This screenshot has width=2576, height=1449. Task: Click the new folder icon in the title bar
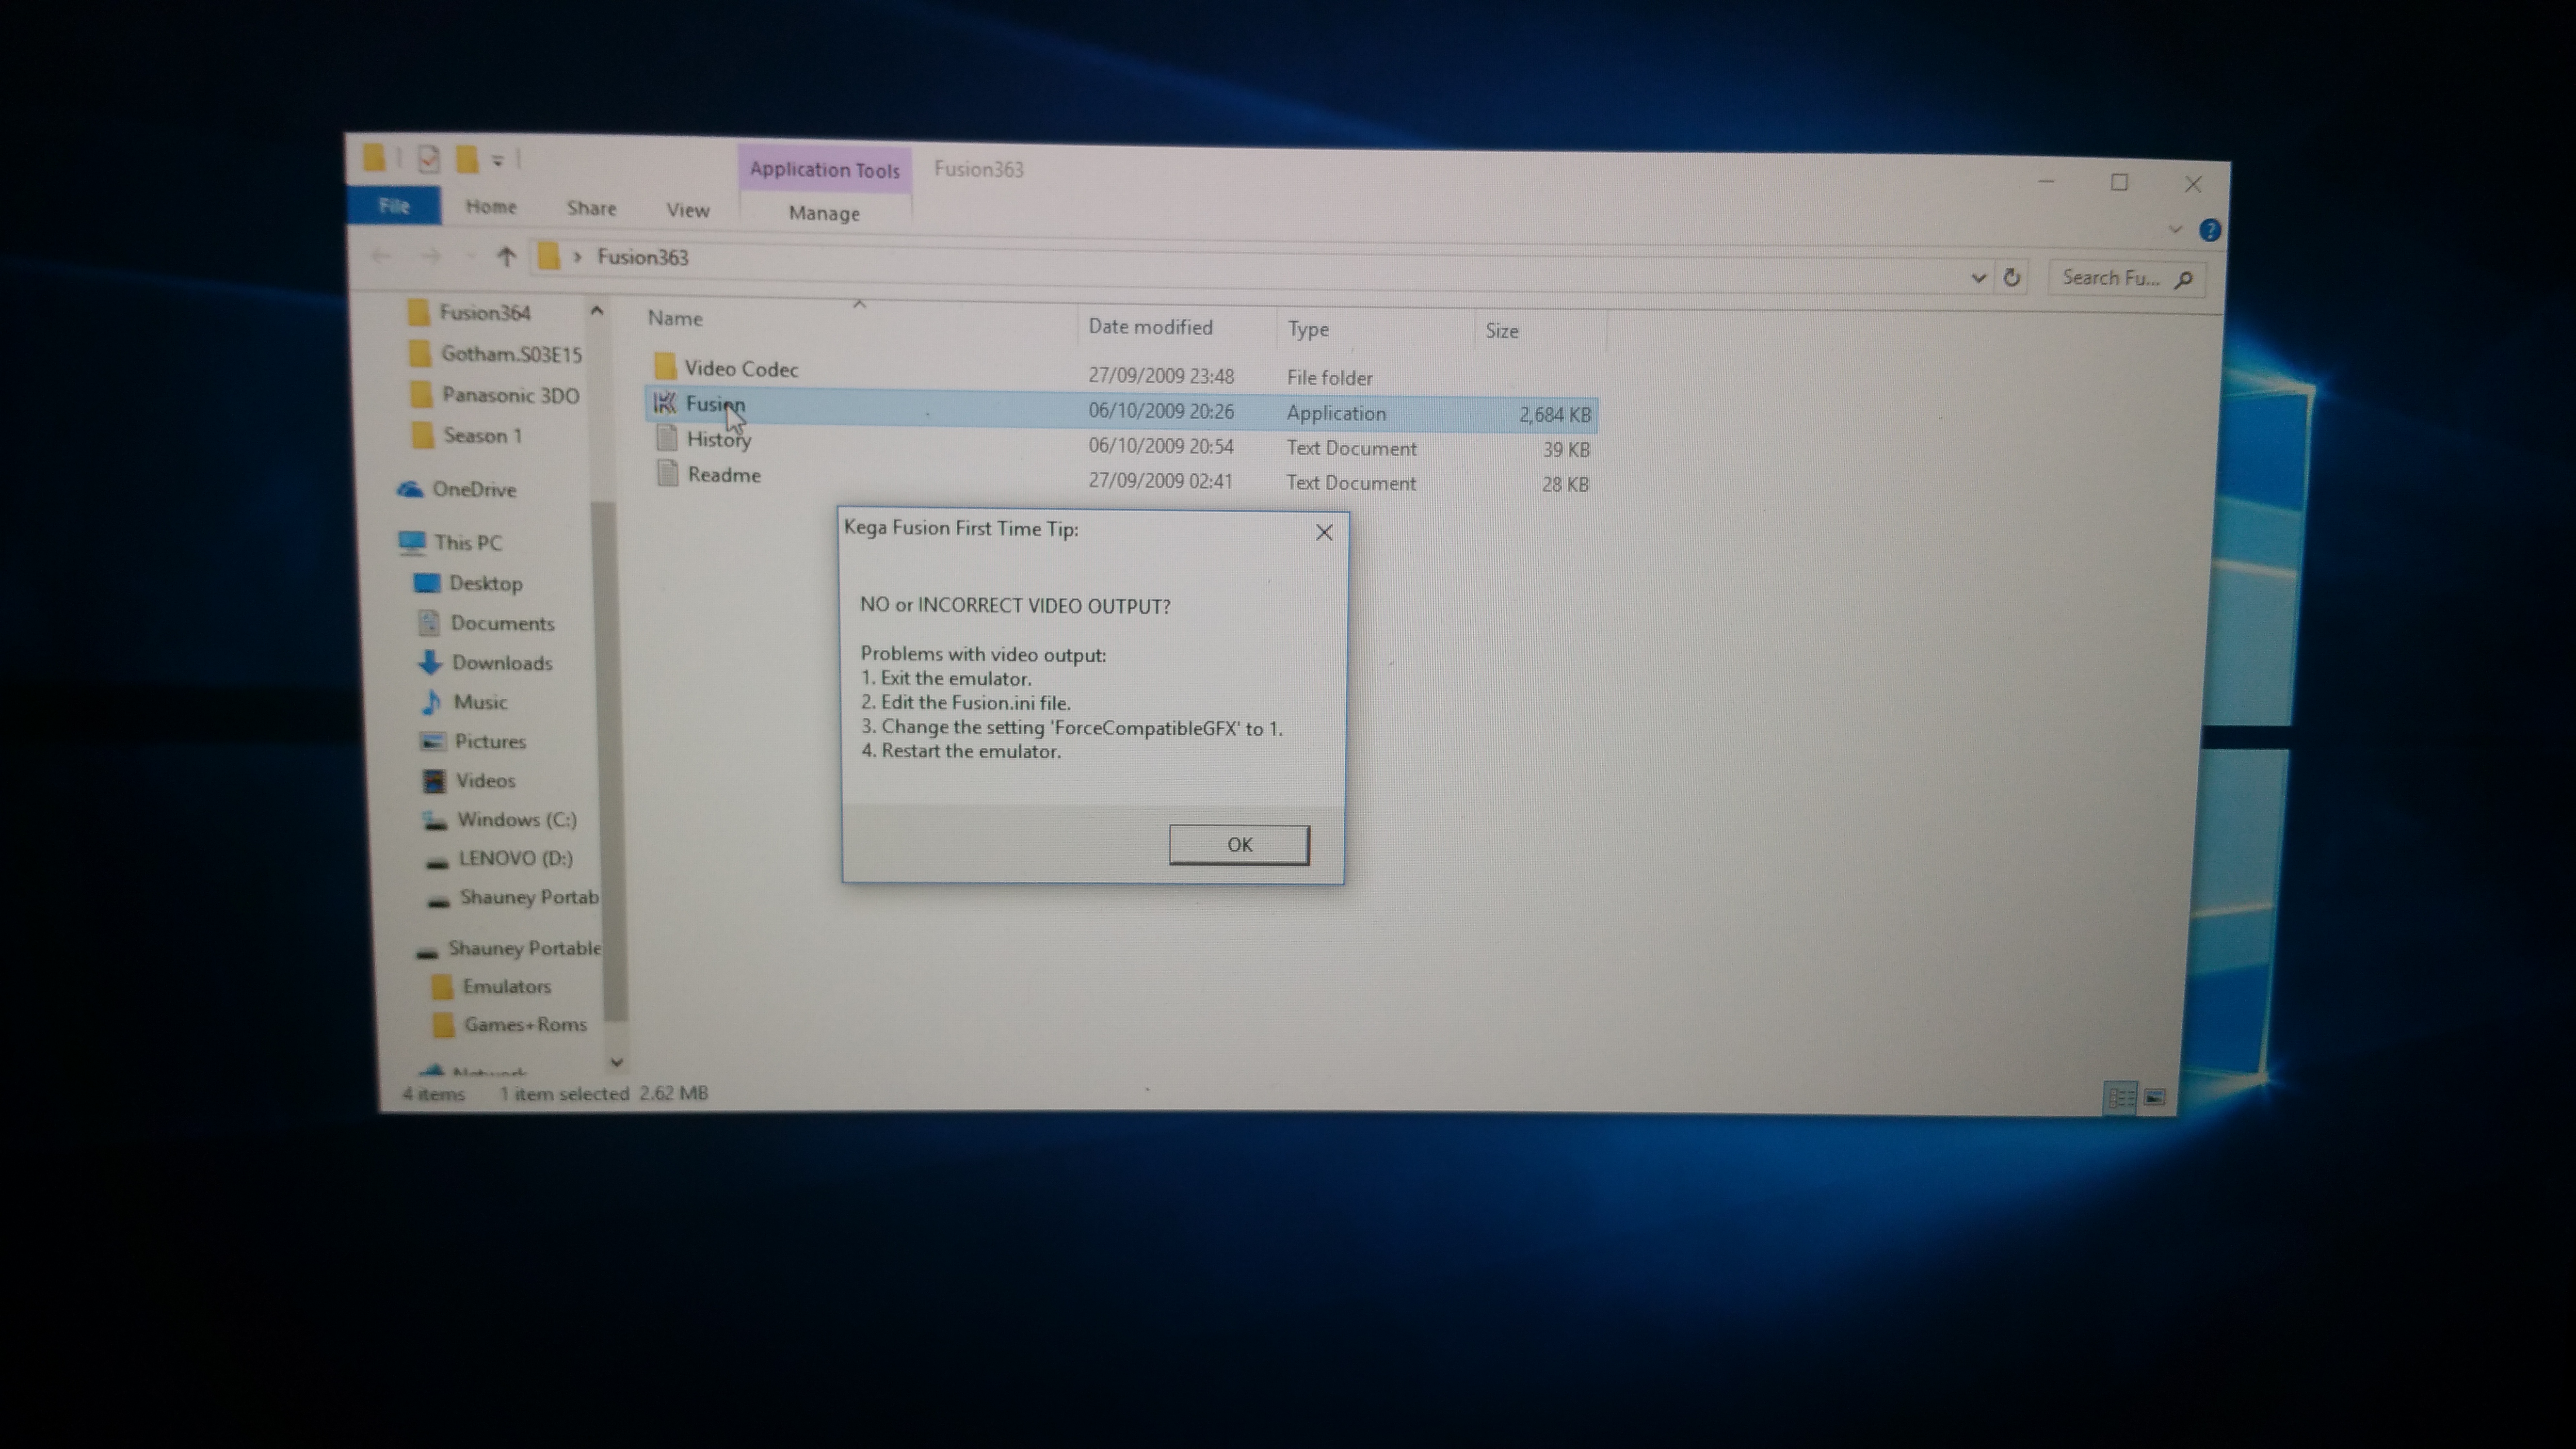(x=467, y=159)
